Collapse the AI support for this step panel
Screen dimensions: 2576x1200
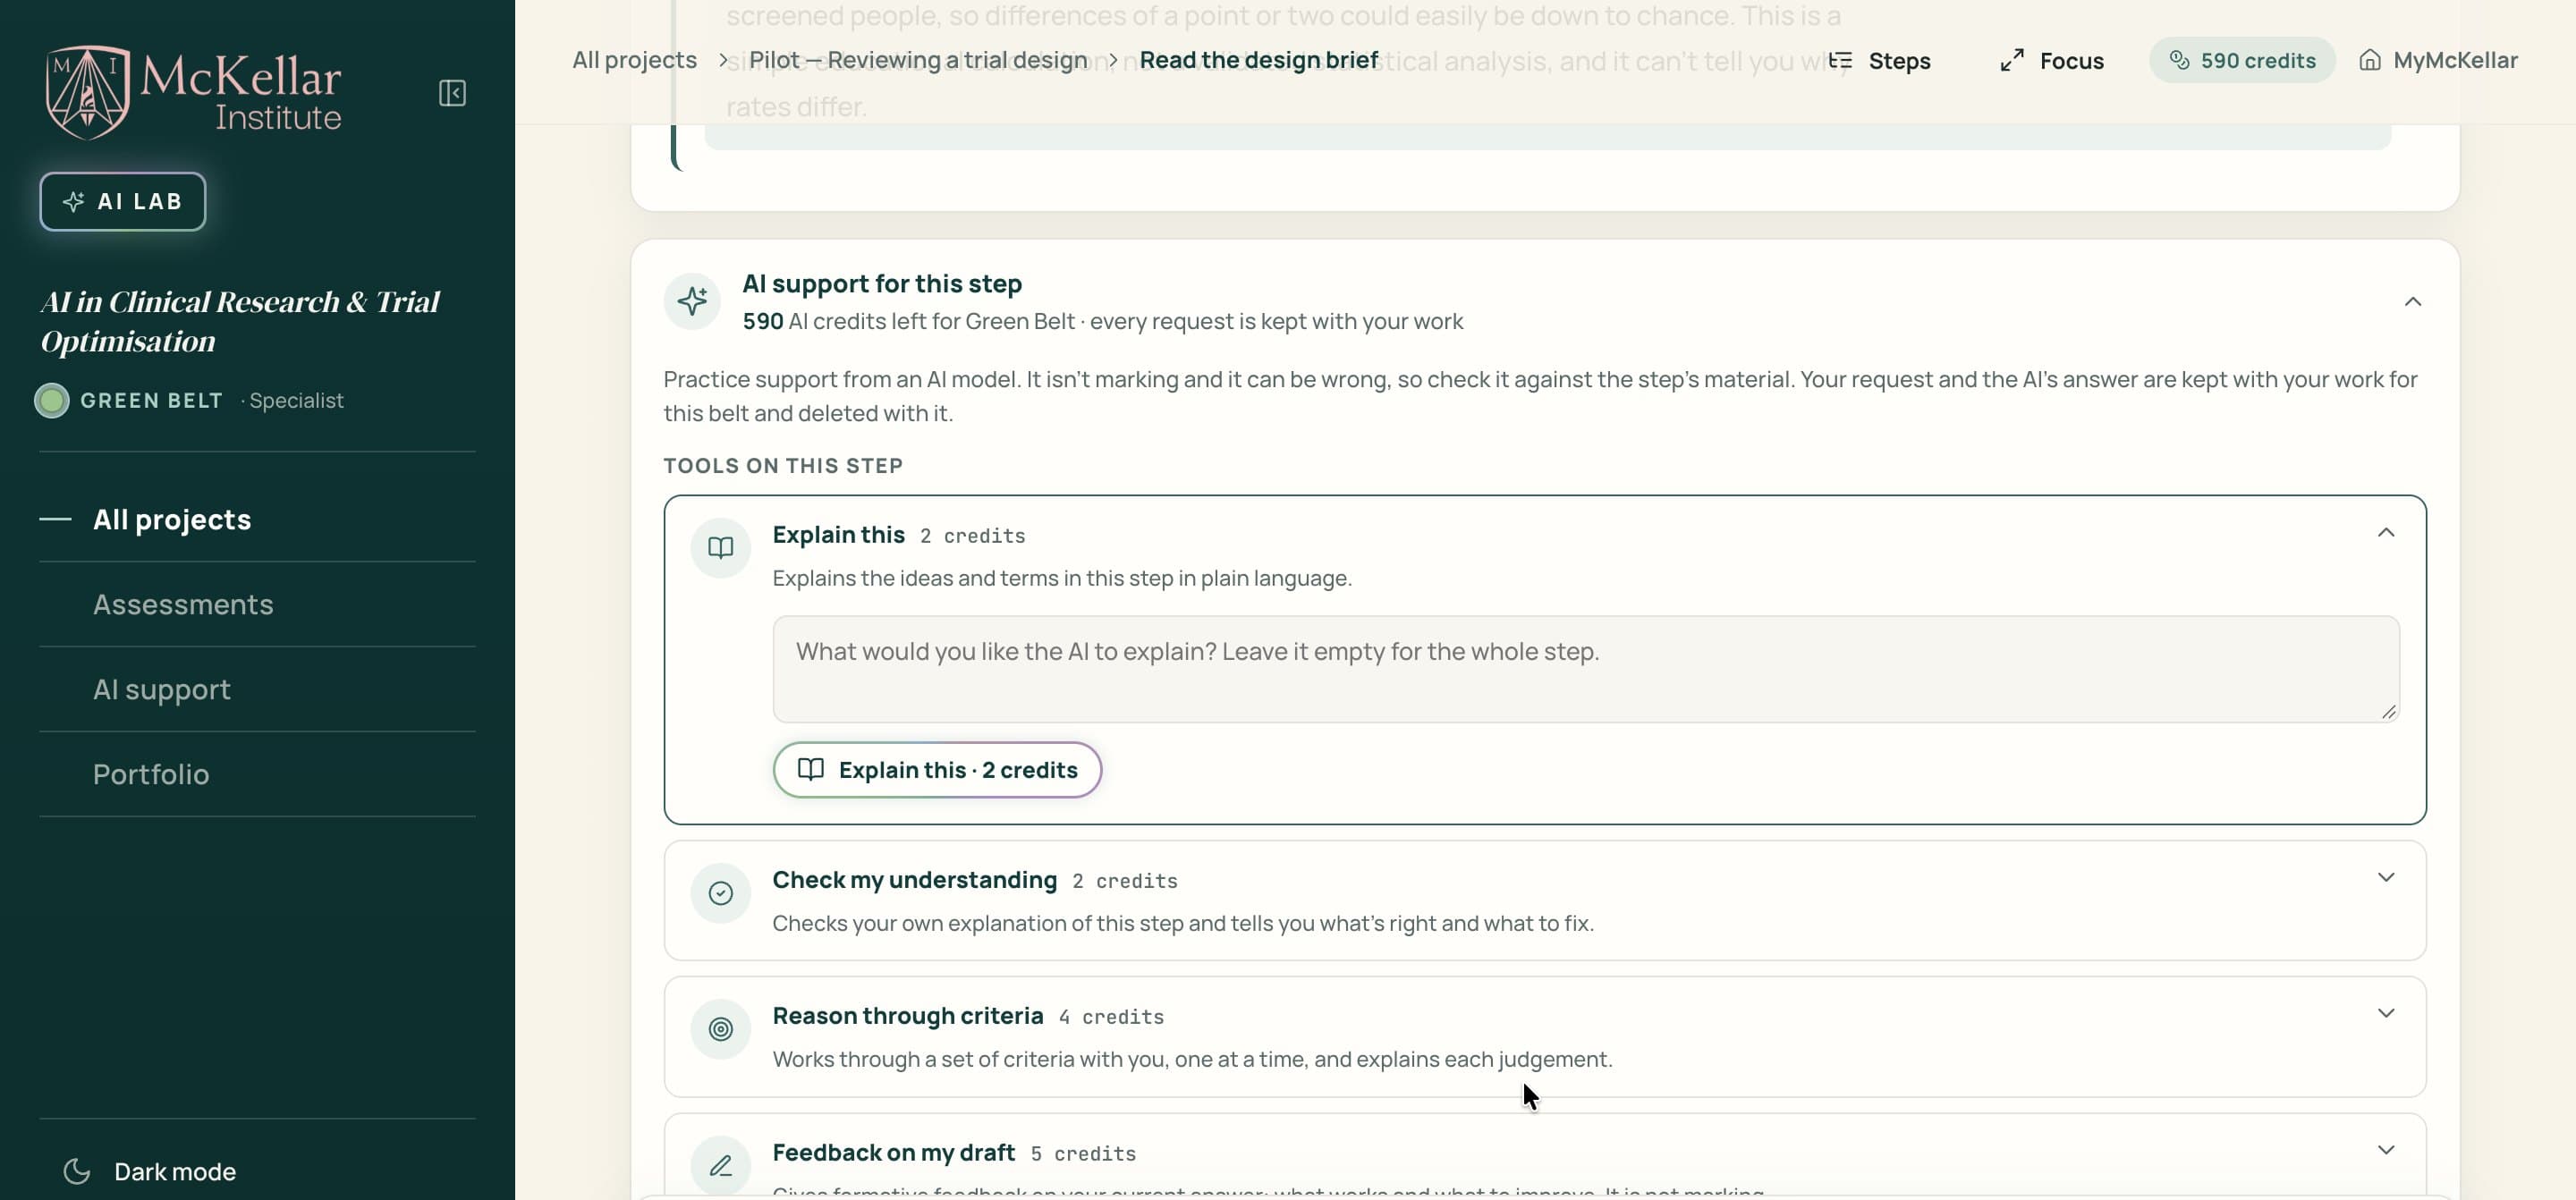pyautogui.click(x=2412, y=301)
